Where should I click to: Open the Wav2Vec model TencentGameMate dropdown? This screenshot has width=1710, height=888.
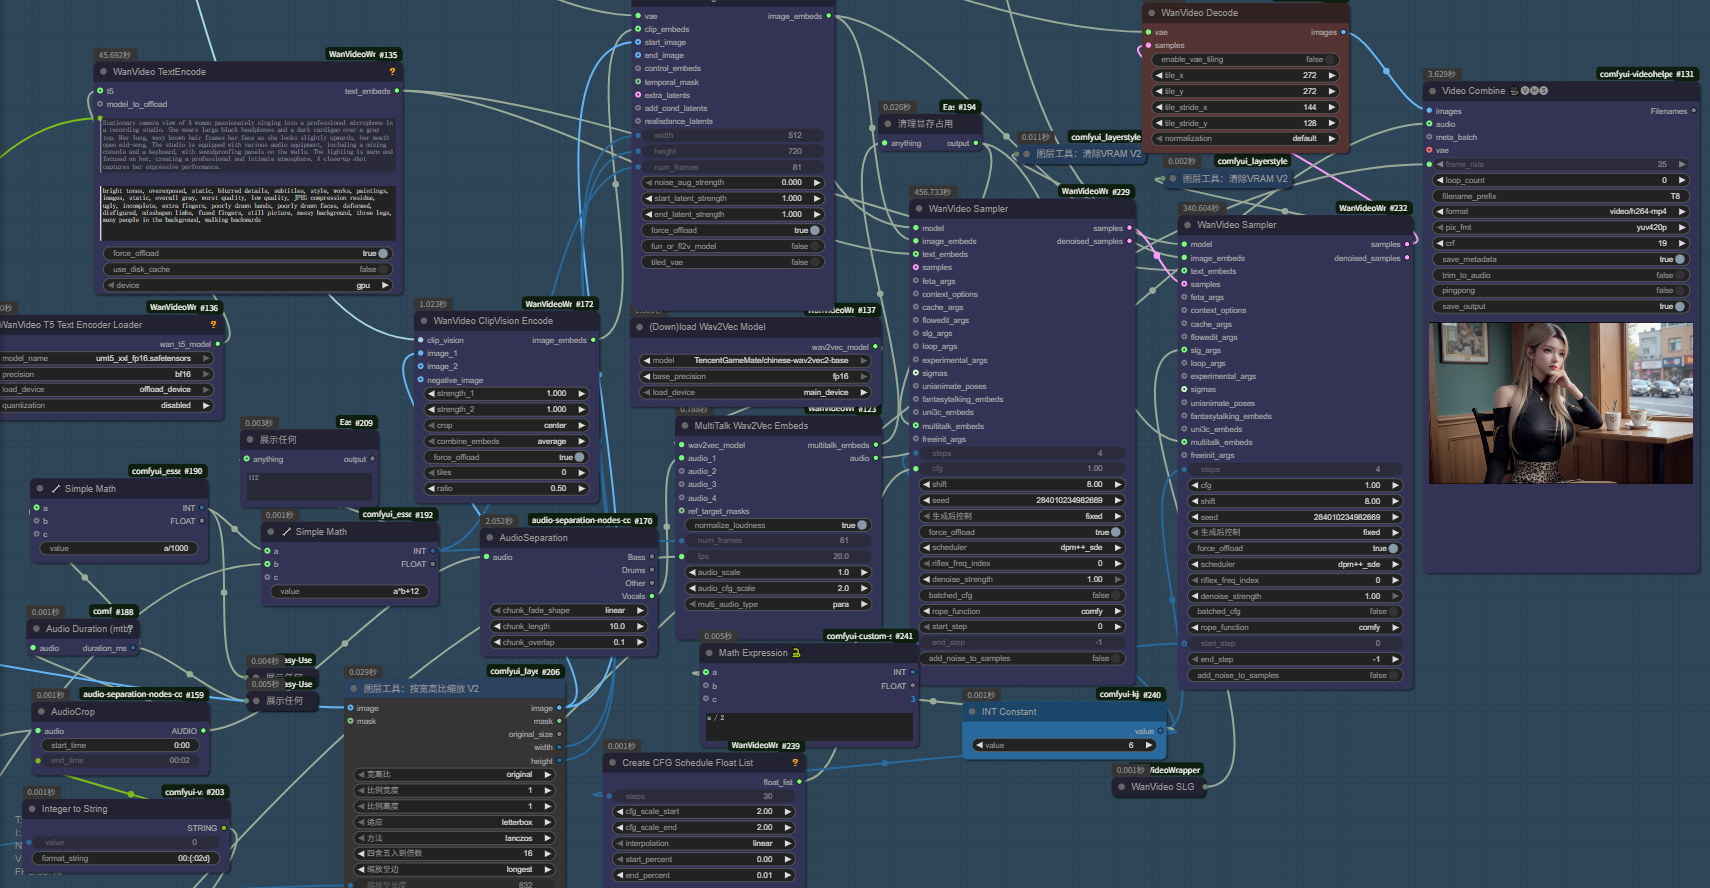pyautogui.click(x=755, y=360)
